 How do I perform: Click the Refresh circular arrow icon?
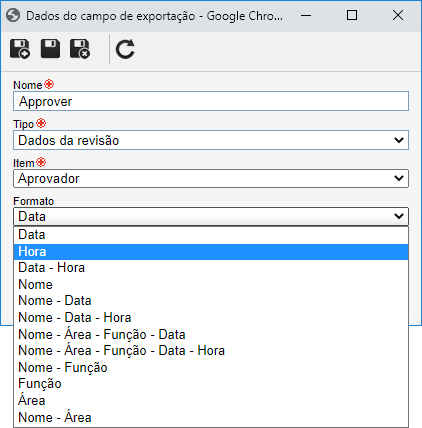[x=125, y=49]
